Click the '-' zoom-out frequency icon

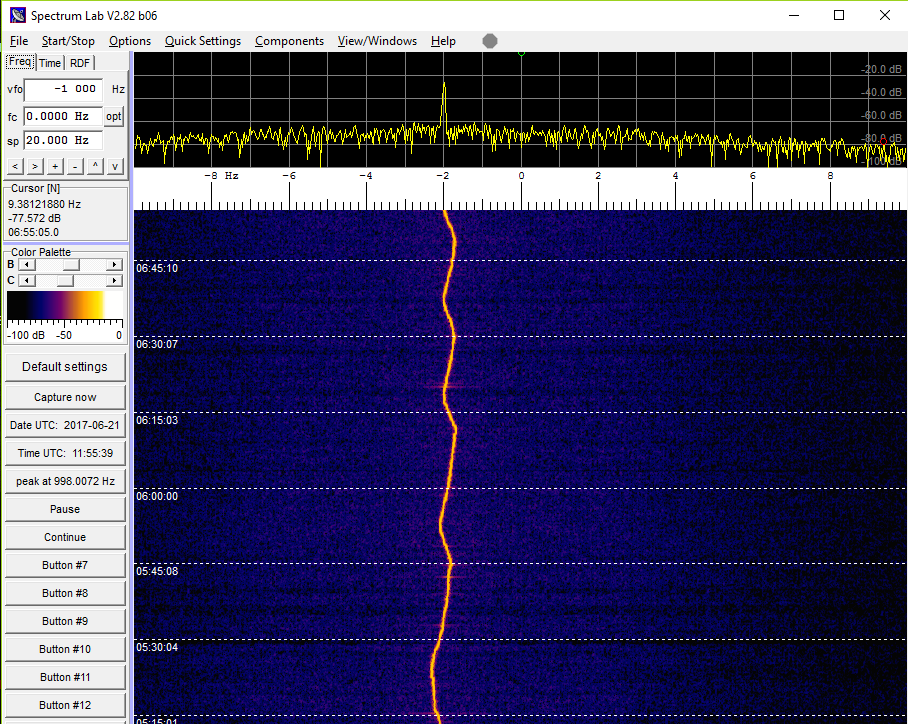click(75, 166)
